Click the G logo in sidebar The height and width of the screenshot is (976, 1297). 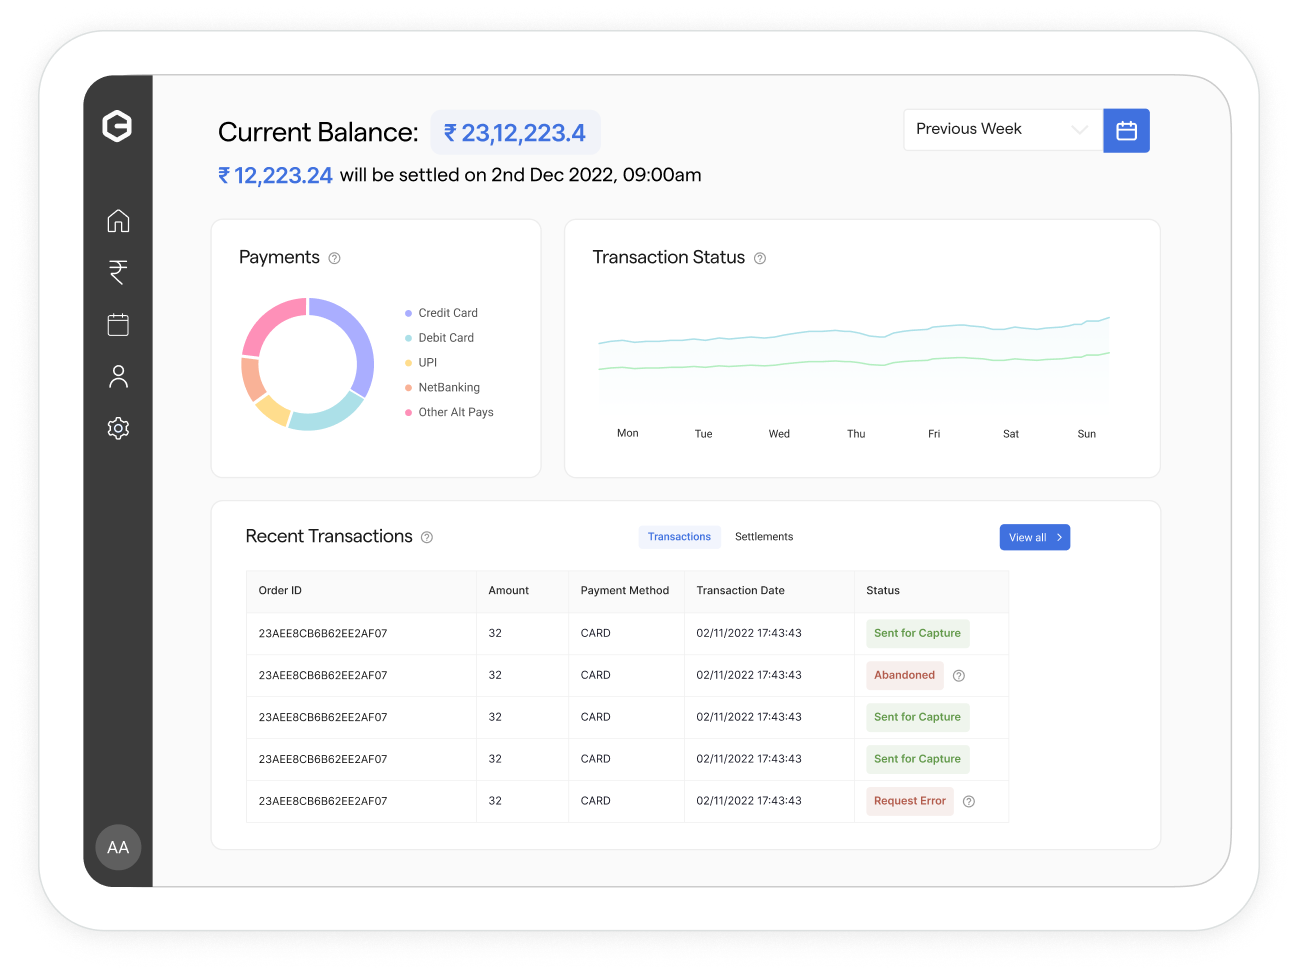coord(117,126)
